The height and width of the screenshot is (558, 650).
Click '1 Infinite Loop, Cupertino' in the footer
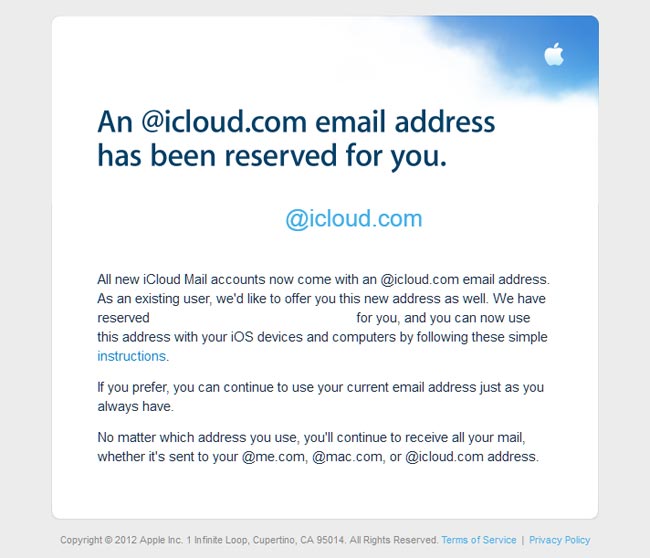[x=242, y=540]
